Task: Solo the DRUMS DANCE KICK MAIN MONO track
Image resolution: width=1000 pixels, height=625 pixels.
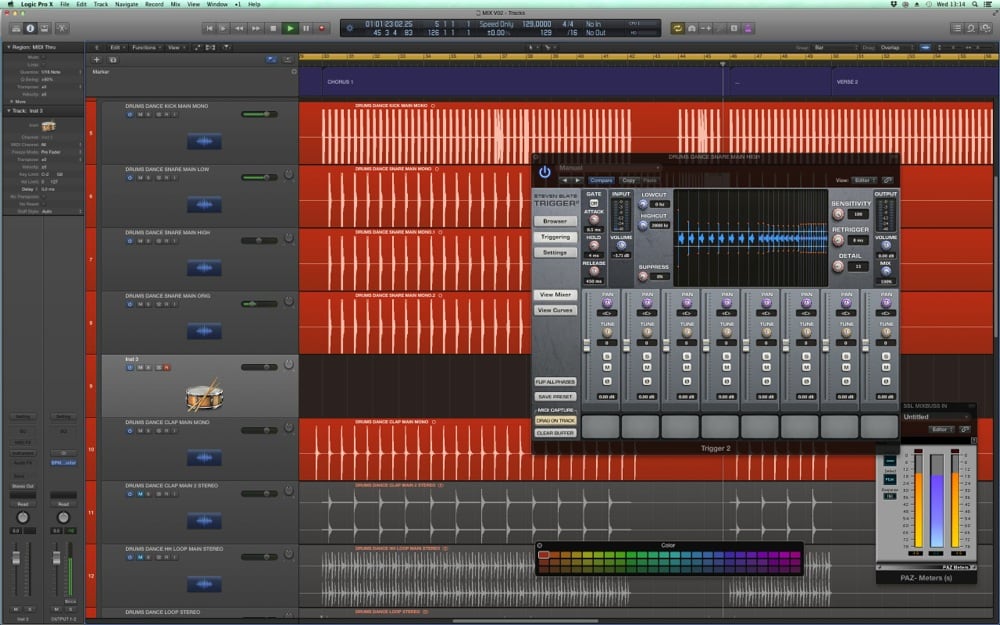Action: 149,115
